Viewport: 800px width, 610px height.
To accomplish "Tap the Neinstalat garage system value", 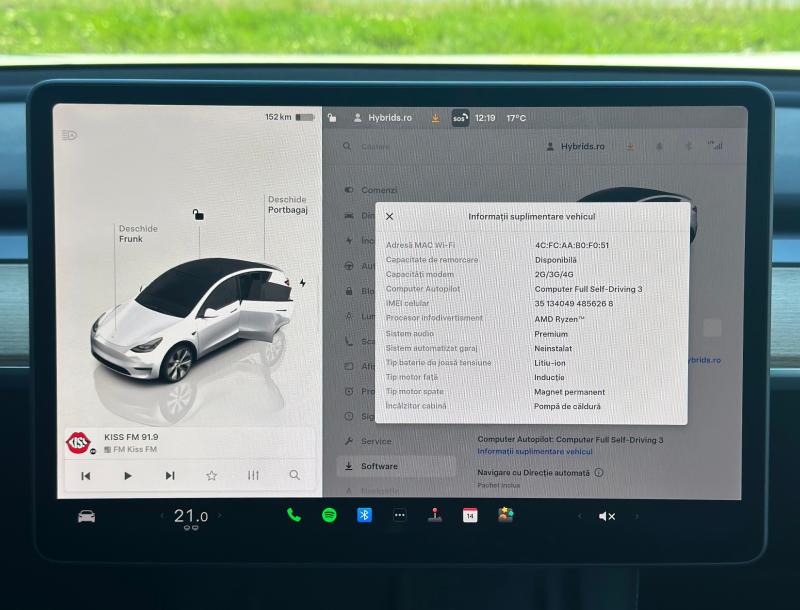I will [x=553, y=348].
